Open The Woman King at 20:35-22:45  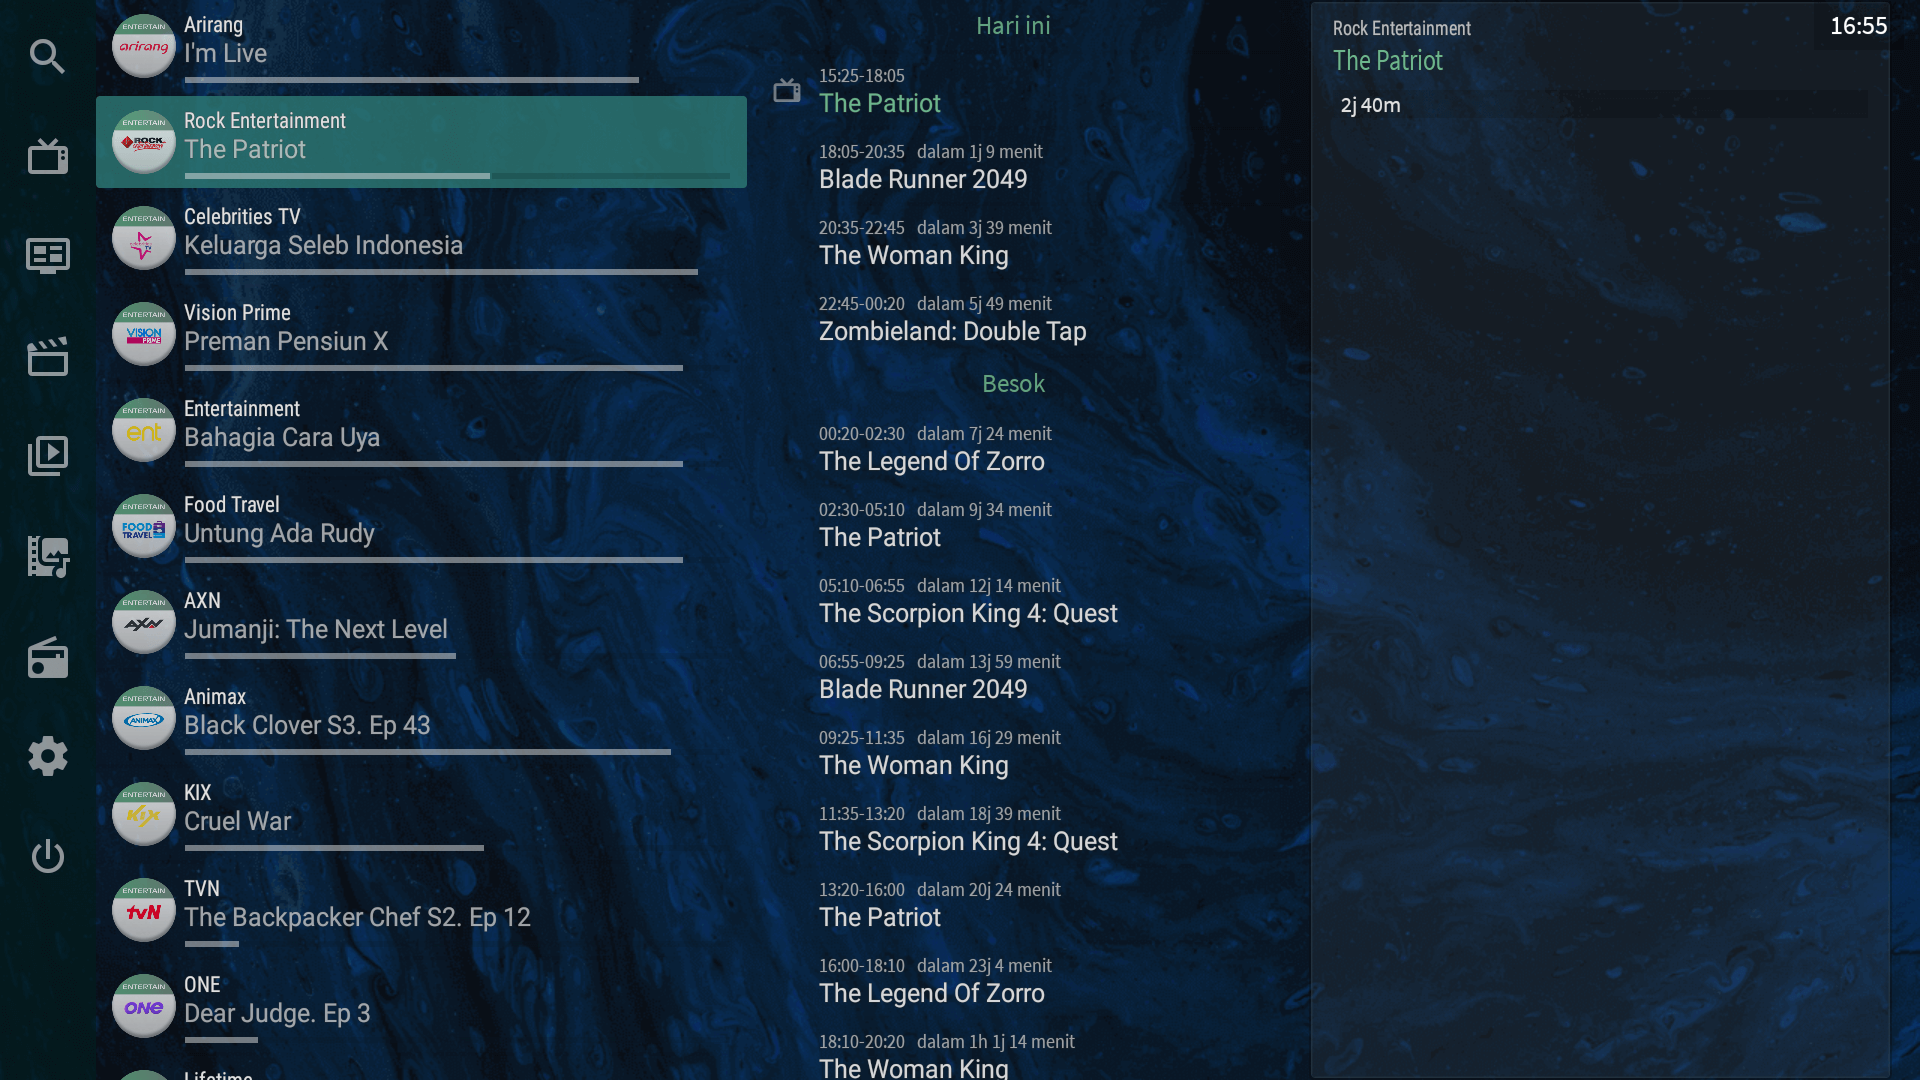[1013, 242]
